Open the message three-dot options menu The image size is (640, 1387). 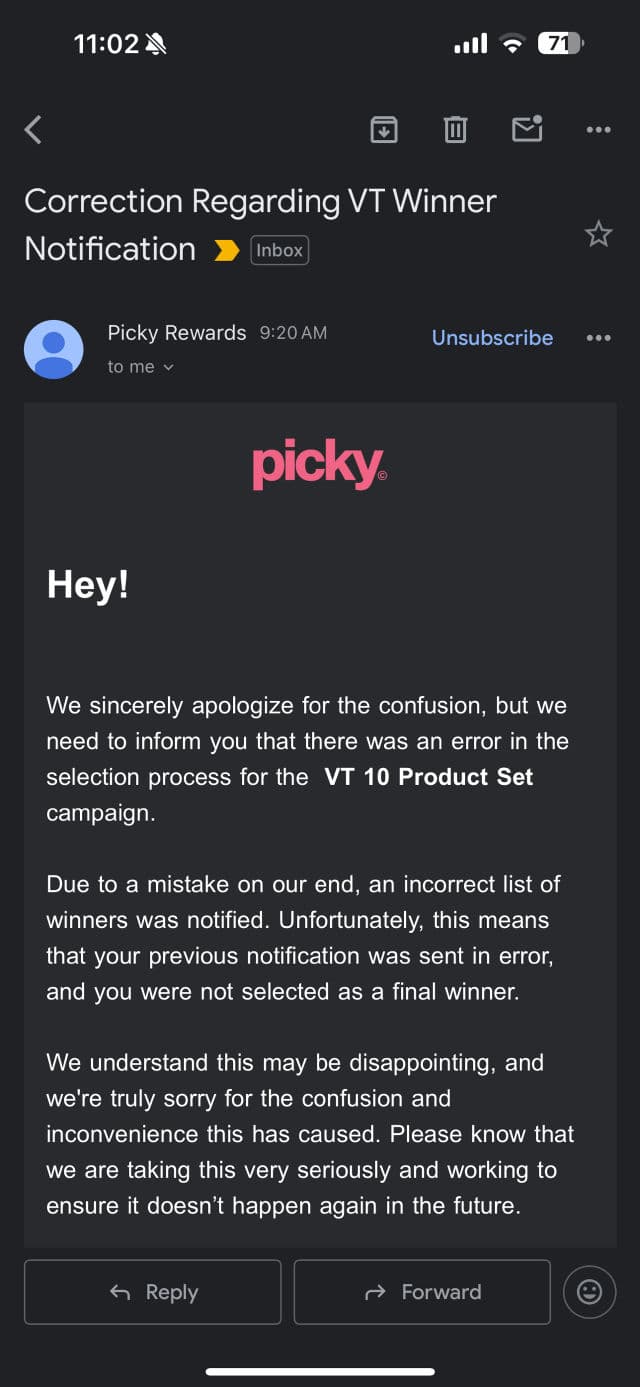(598, 338)
